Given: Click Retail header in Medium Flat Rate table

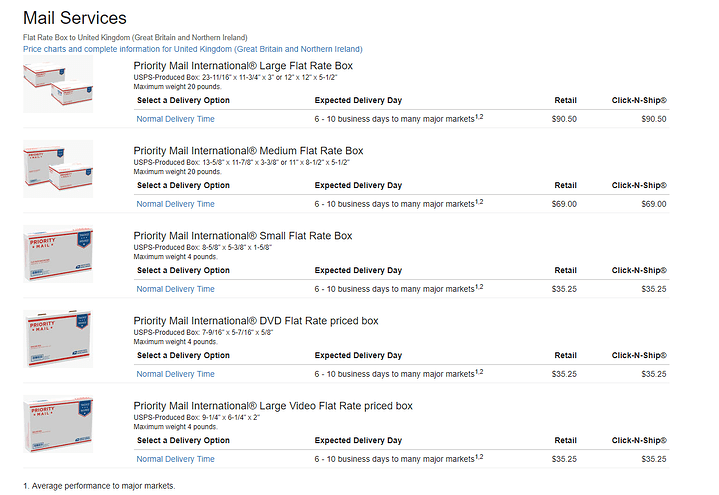Looking at the screenshot, I should (x=565, y=185).
